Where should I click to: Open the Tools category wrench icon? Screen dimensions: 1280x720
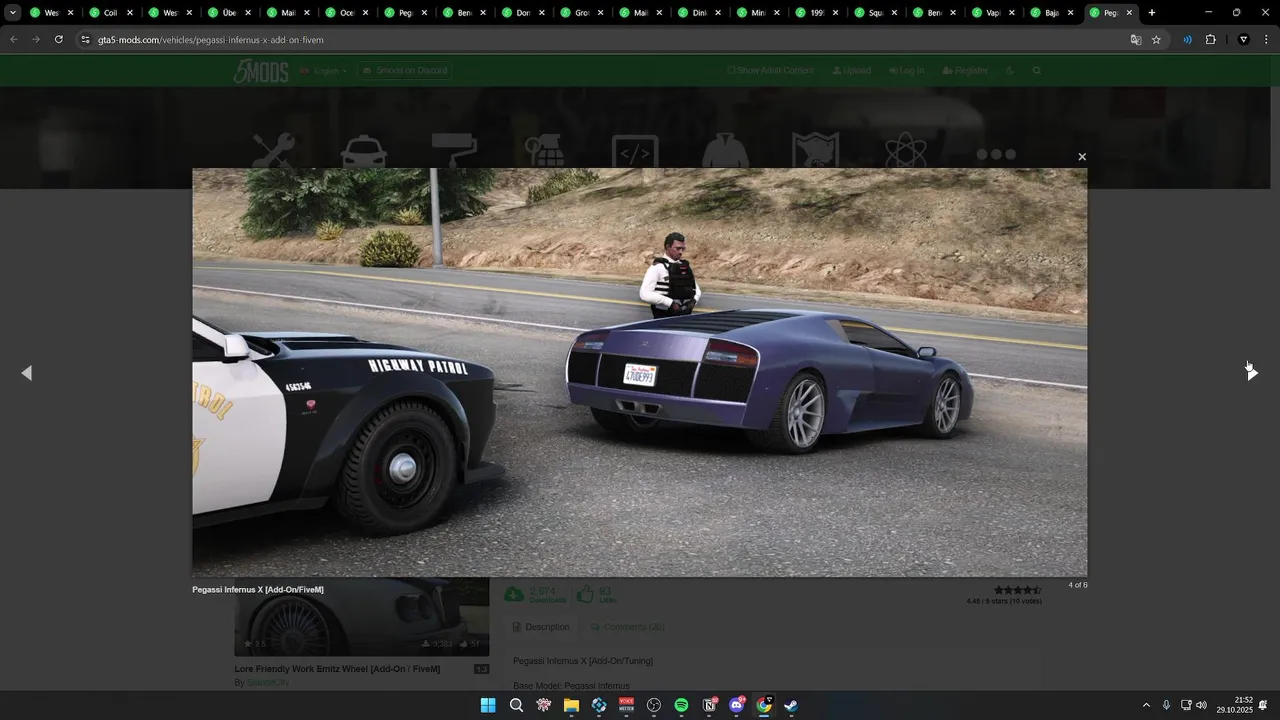272,151
